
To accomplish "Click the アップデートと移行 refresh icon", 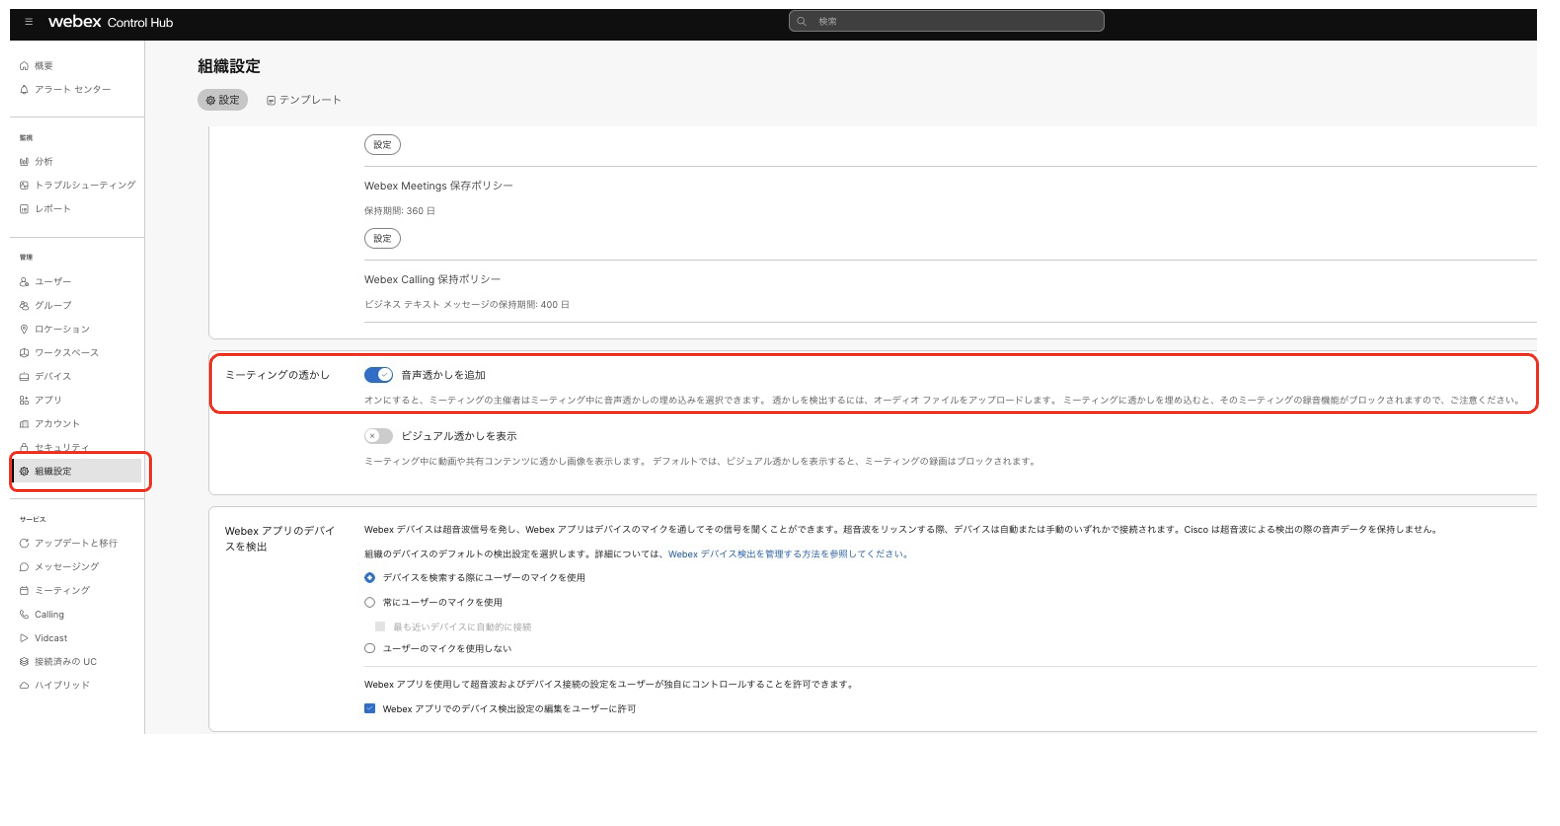I will click(24, 543).
